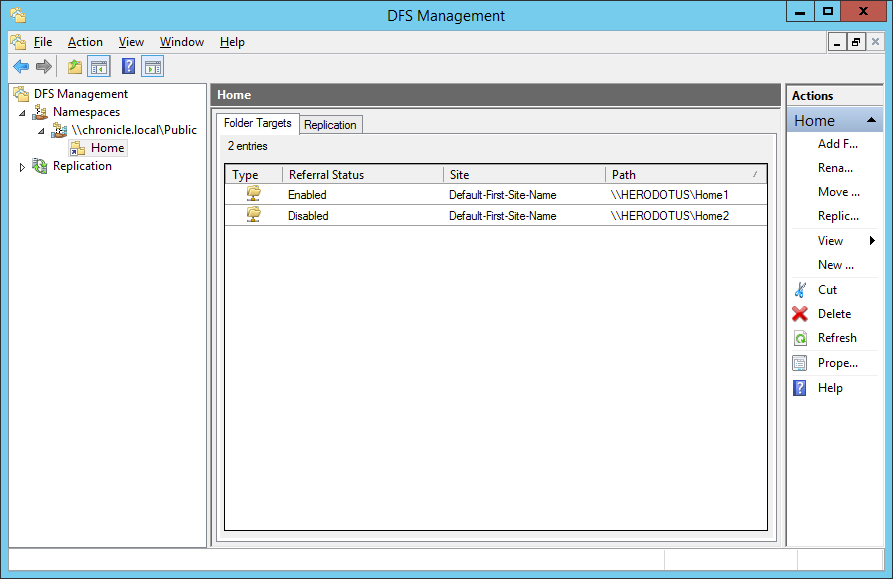The height and width of the screenshot is (580, 893).
Task: Toggle Show/Hide Action Pane toolbar icon
Action: (152, 67)
